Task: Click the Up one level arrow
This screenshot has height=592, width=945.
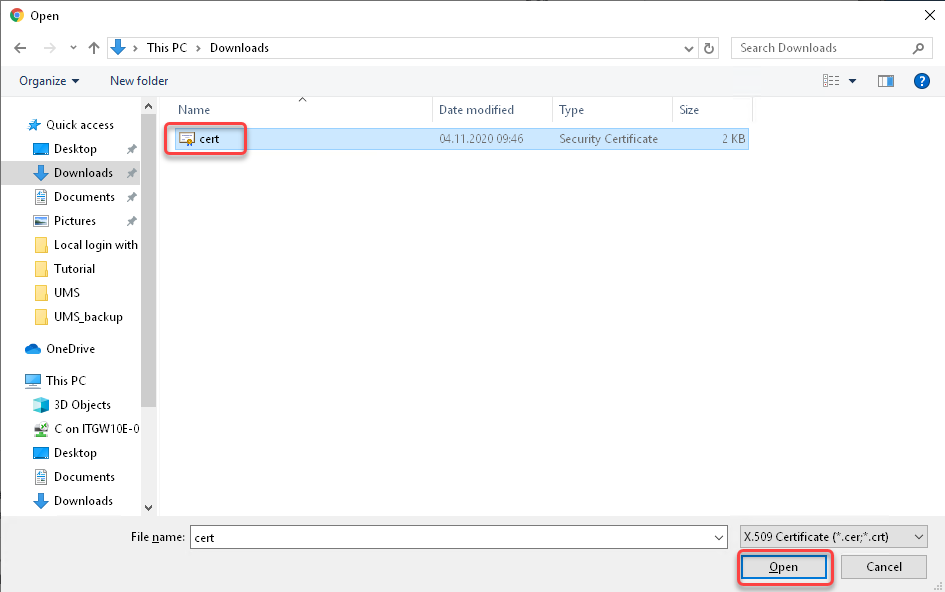Action: click(x=94, y=48)
